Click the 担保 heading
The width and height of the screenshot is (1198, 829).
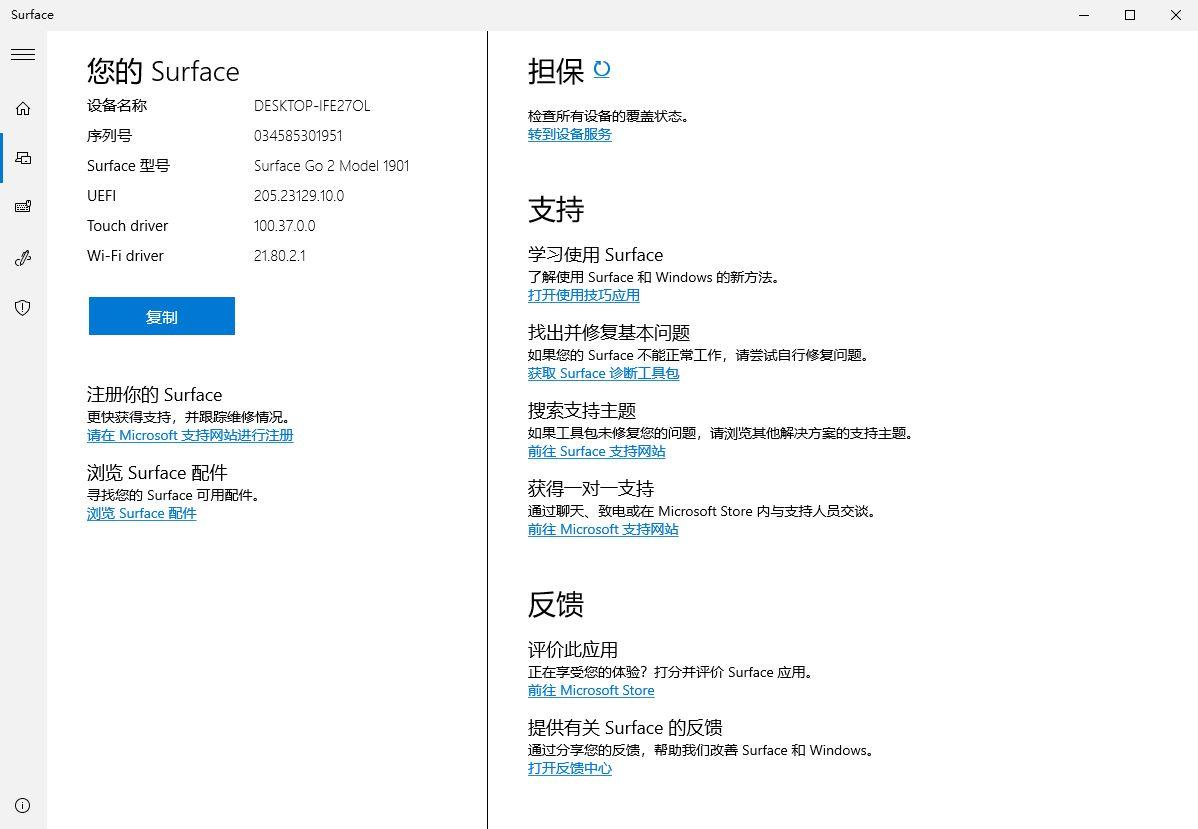click(556, 71)
